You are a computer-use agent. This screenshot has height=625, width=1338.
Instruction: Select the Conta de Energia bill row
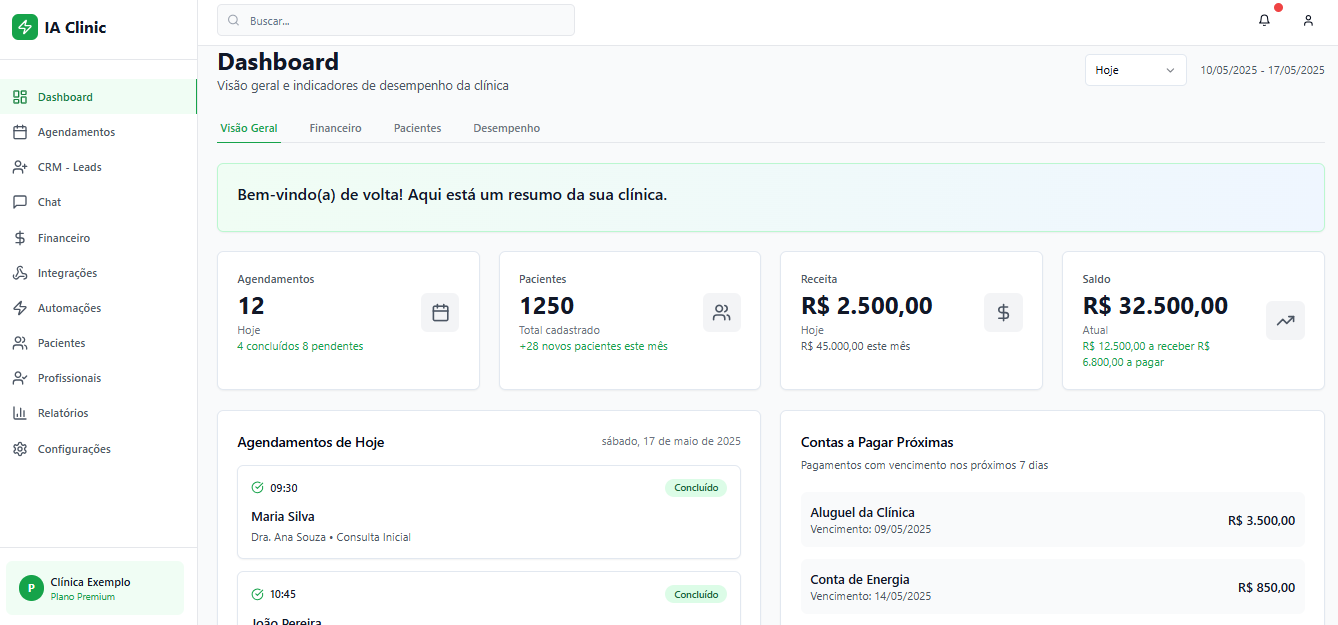point(1053,587)
